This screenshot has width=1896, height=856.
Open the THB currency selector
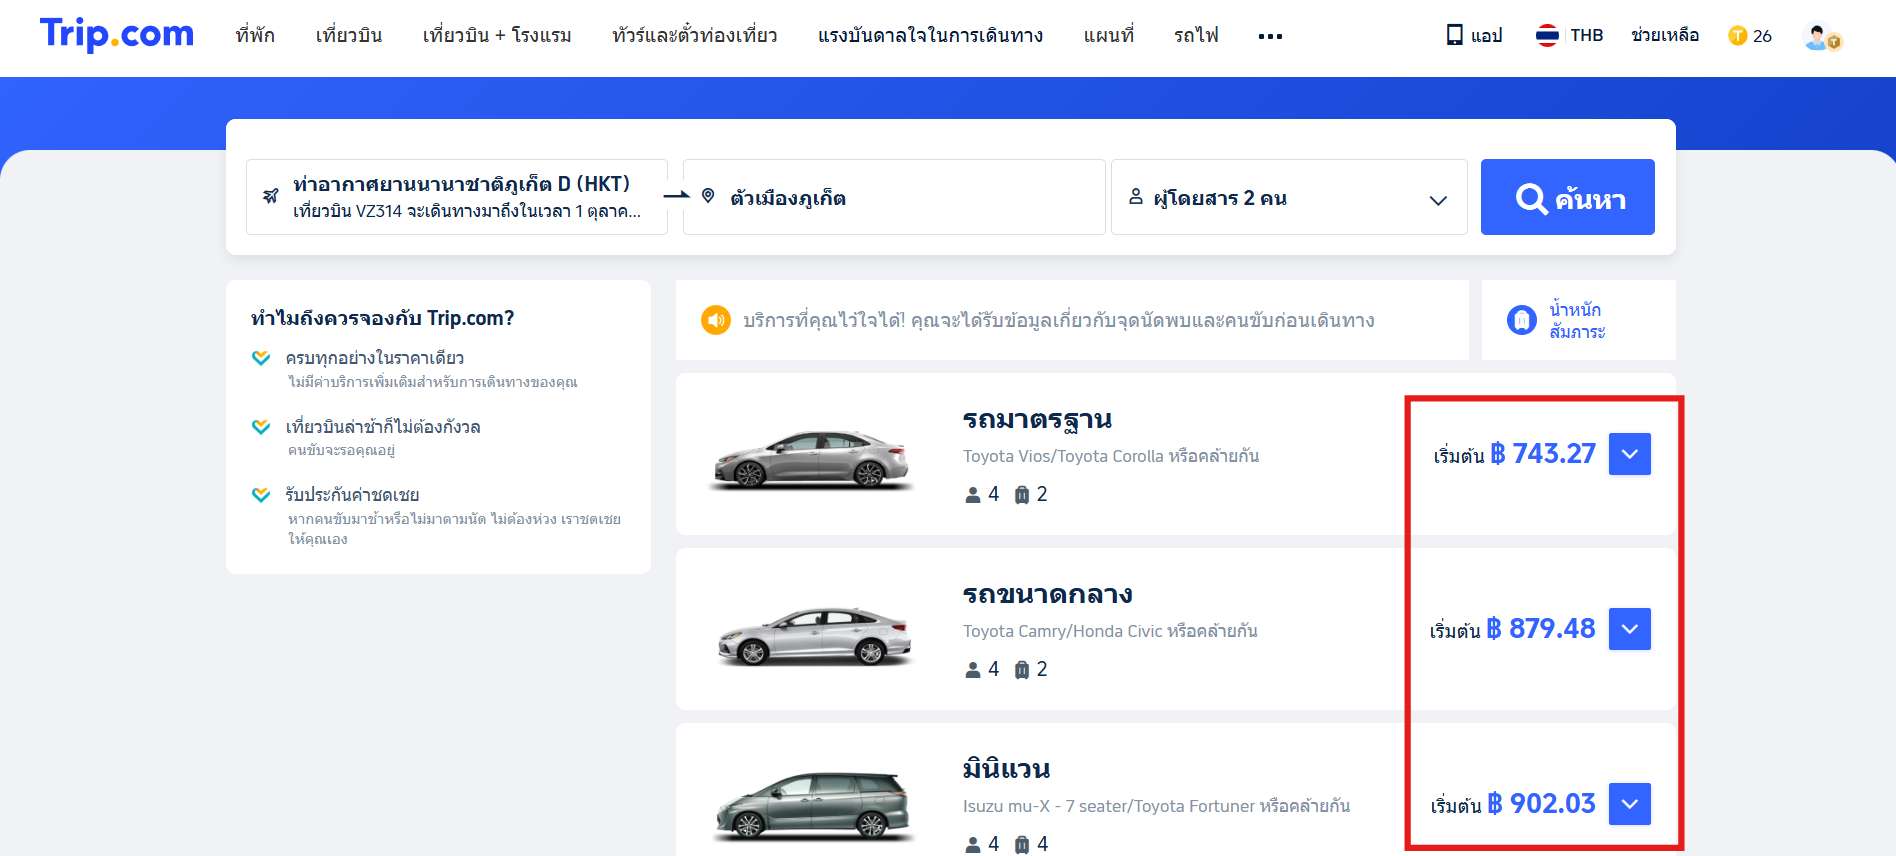[x=1586, y=36]
